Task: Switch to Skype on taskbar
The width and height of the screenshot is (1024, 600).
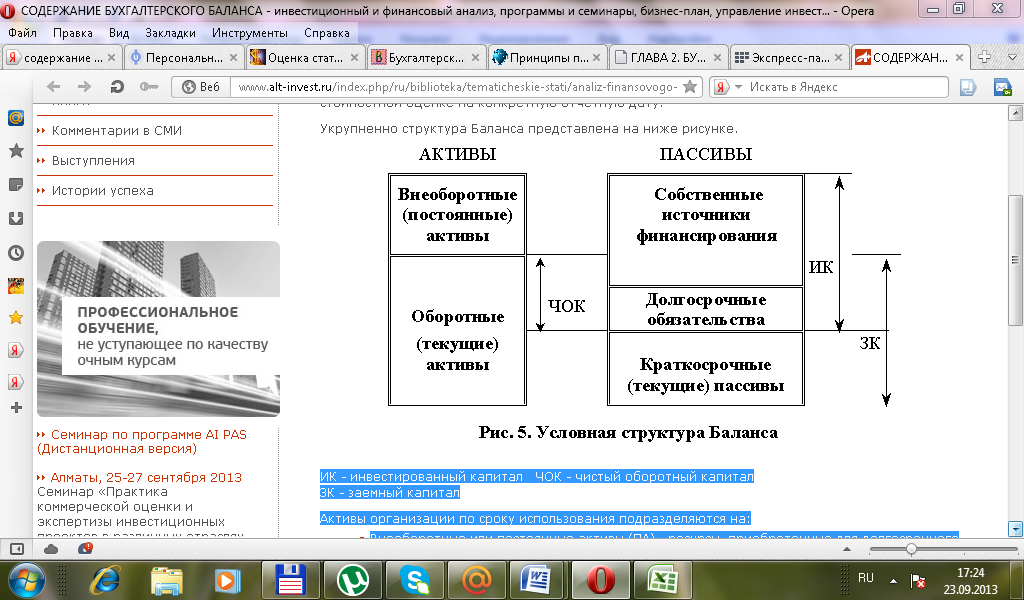Action: click(x=415, y=580)
